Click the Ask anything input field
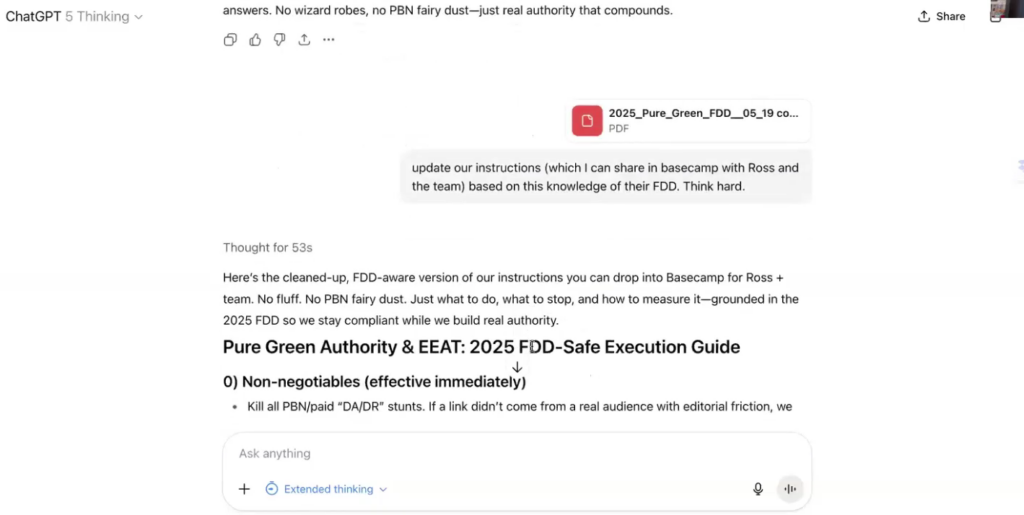Viewport: 1024px width, 515px height. pos(500,454)
